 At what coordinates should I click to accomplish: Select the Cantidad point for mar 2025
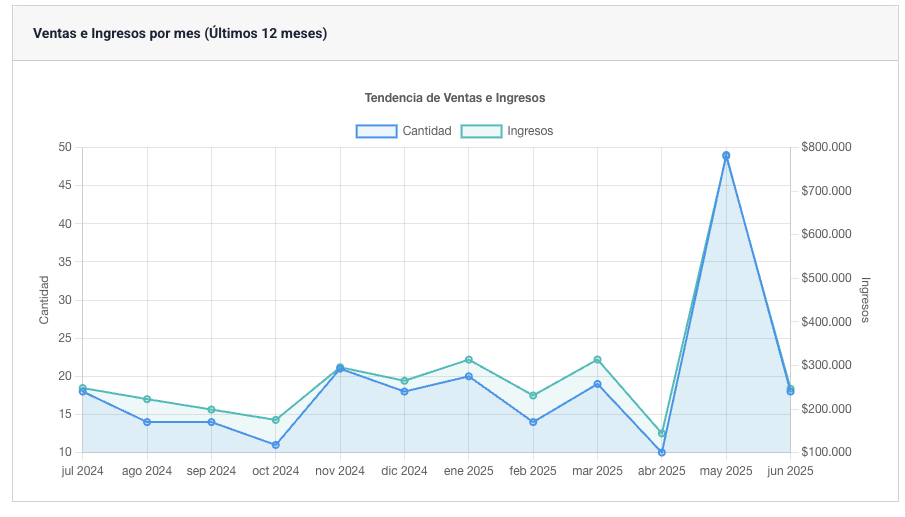pyautogui.click(x=598, y=384)
